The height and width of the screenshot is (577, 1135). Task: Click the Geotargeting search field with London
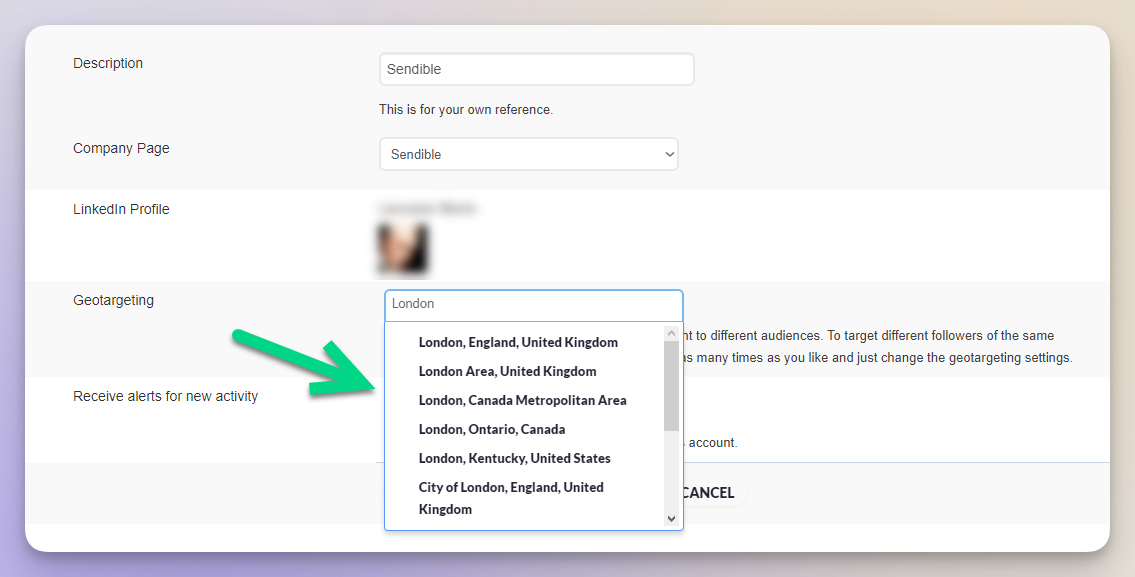(533, 304)
